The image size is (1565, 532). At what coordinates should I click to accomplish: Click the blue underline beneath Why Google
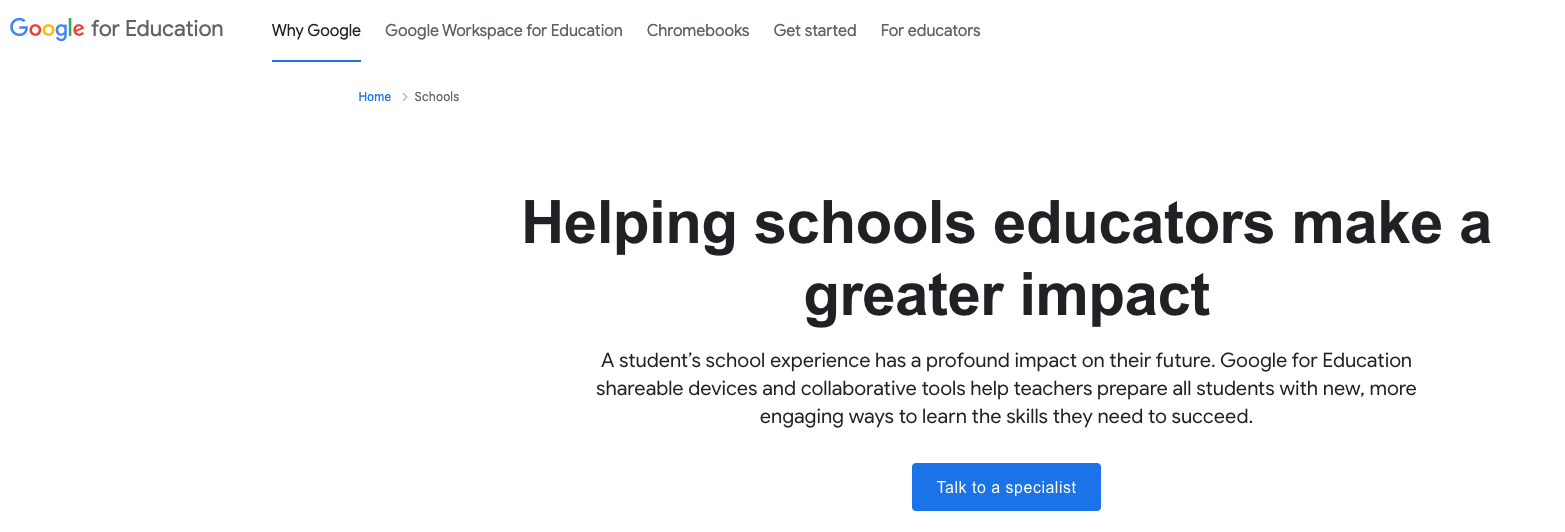316,60
